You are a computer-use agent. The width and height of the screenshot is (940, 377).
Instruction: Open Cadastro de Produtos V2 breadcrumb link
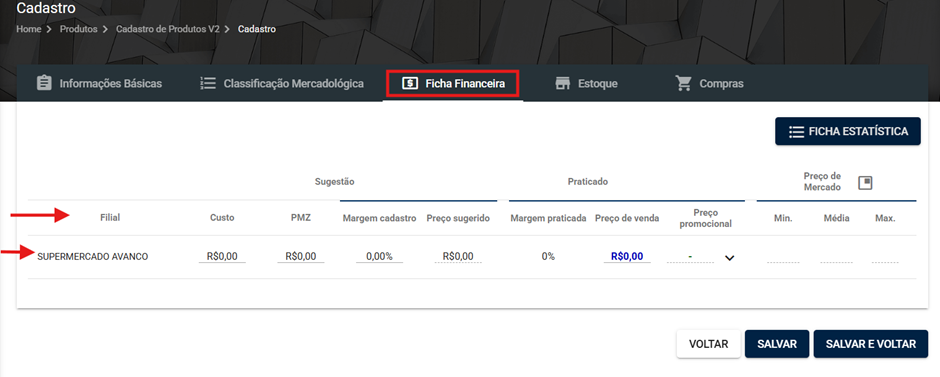(x=168, y=29)
